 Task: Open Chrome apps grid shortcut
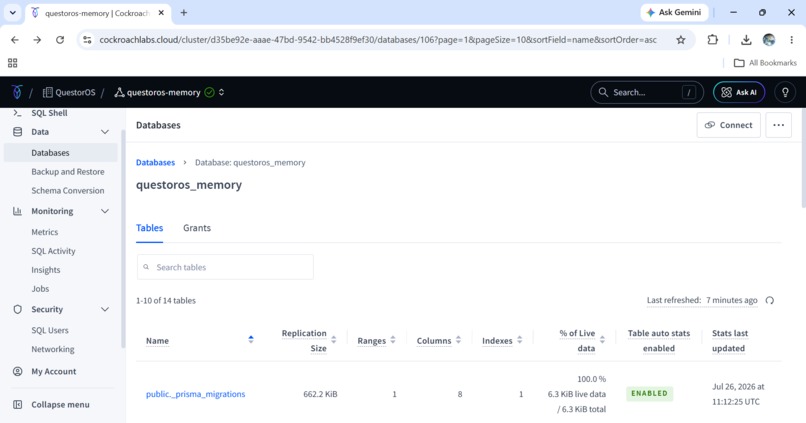(12, 63)
